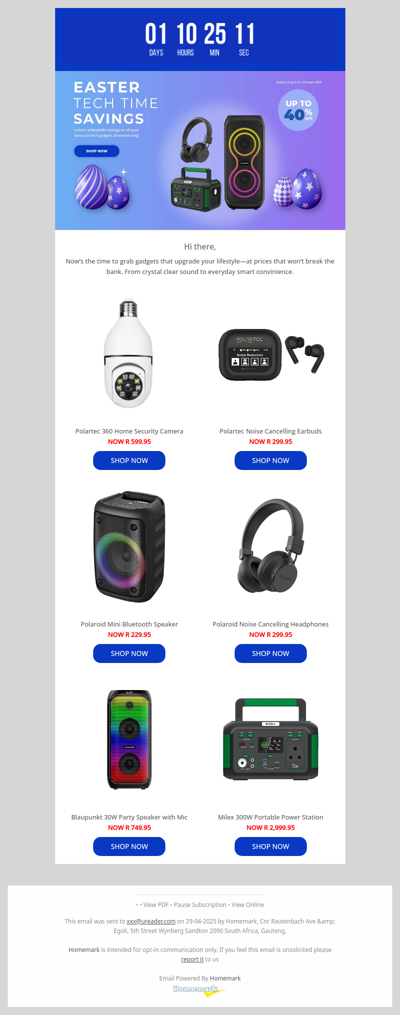Open the View Online link
This screenshot has width=400, height=1015.
click(248, 904)
